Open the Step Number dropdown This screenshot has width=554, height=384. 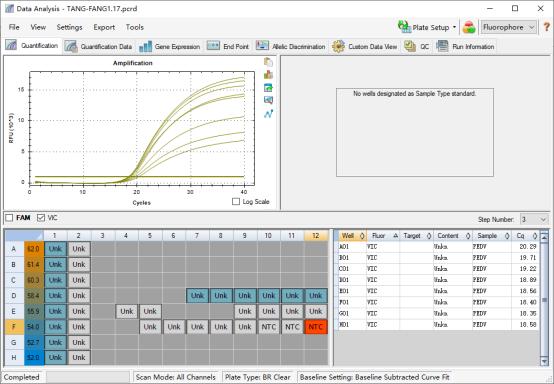click(534, 219)
